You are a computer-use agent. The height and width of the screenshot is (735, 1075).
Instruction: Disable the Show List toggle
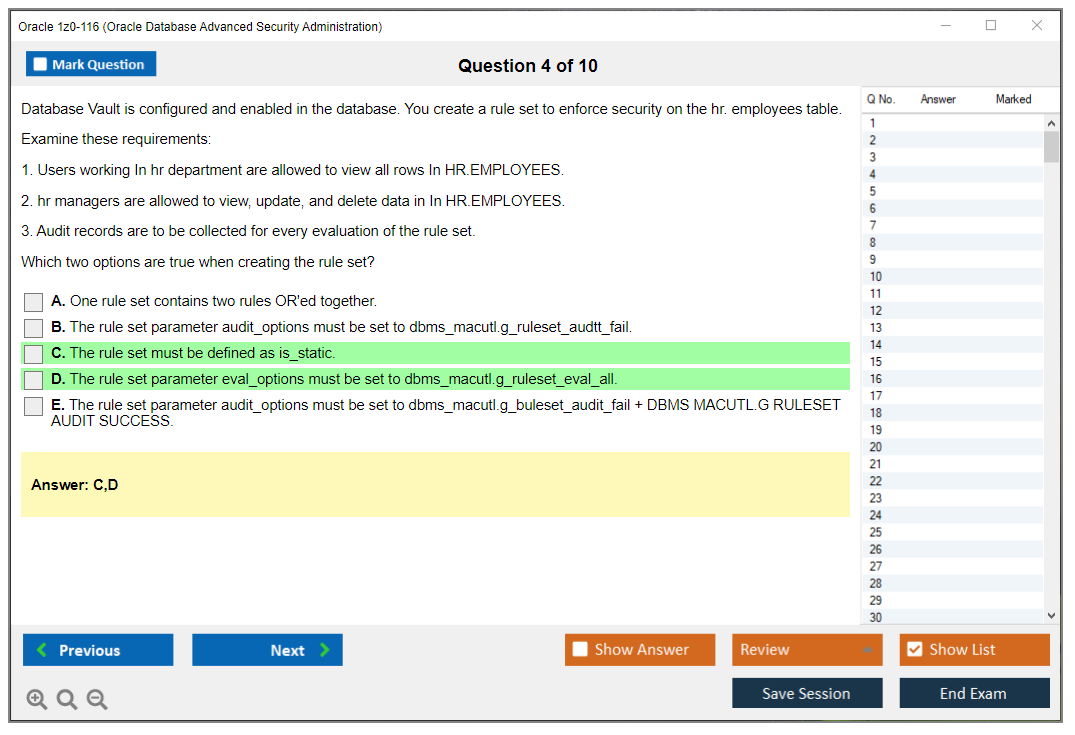coord(914,649)
